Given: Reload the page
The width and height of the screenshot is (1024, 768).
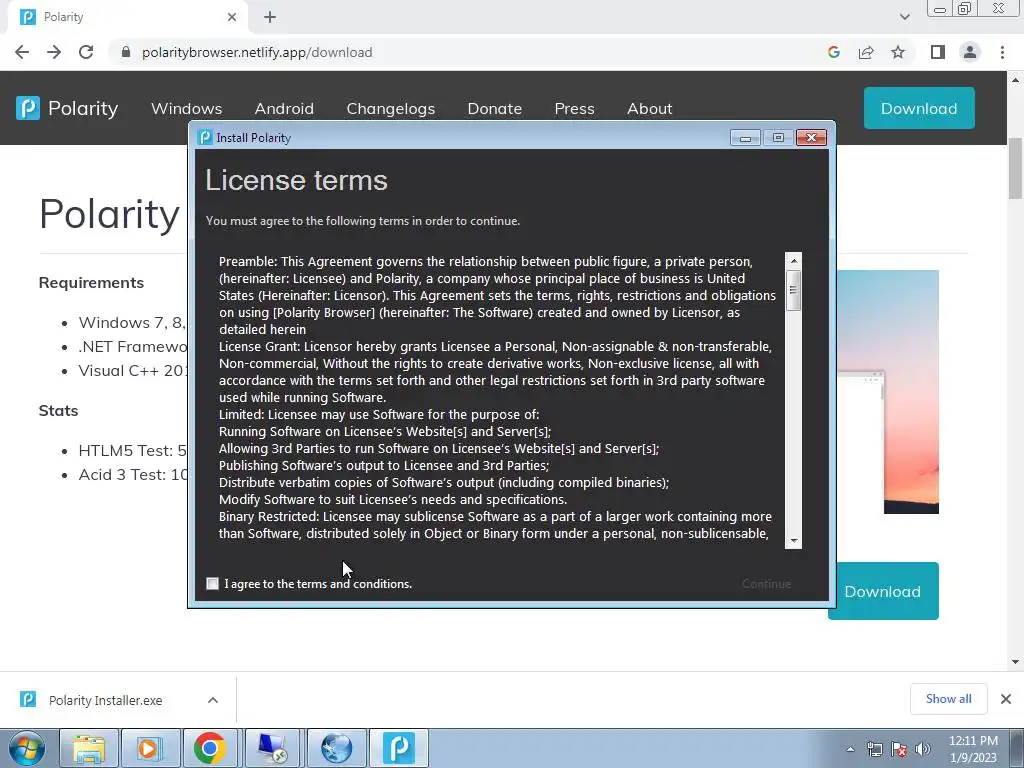Looking at the screenshot, I should pyautogui.click(x=86, y=52).
